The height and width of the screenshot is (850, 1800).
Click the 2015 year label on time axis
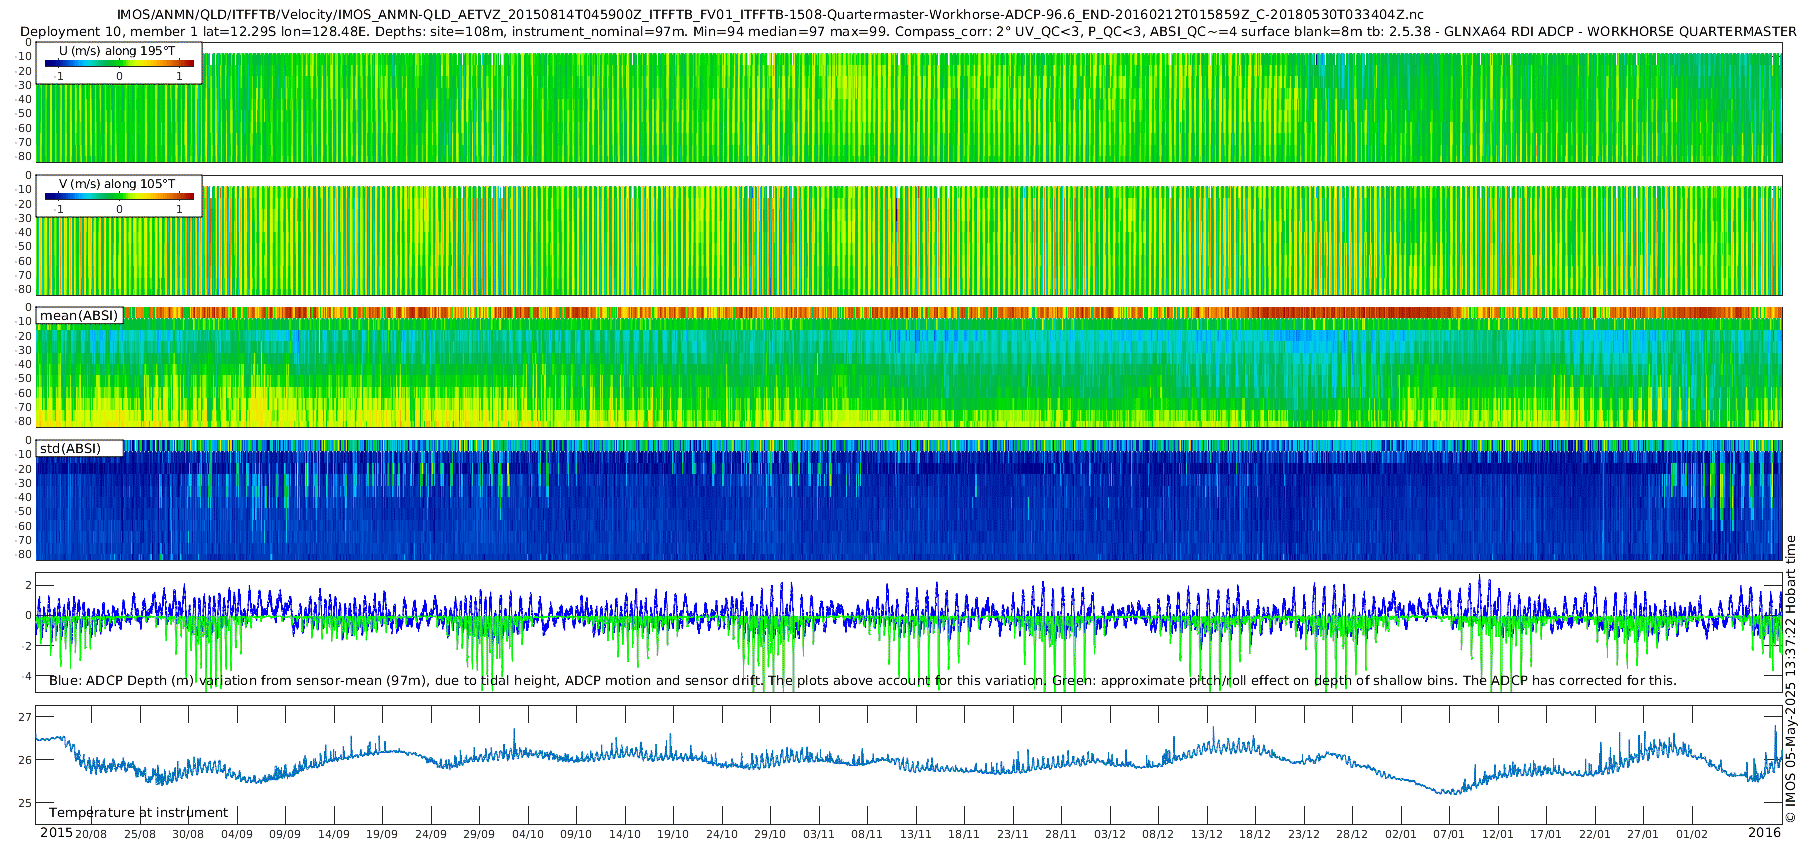tap(55, 833)
